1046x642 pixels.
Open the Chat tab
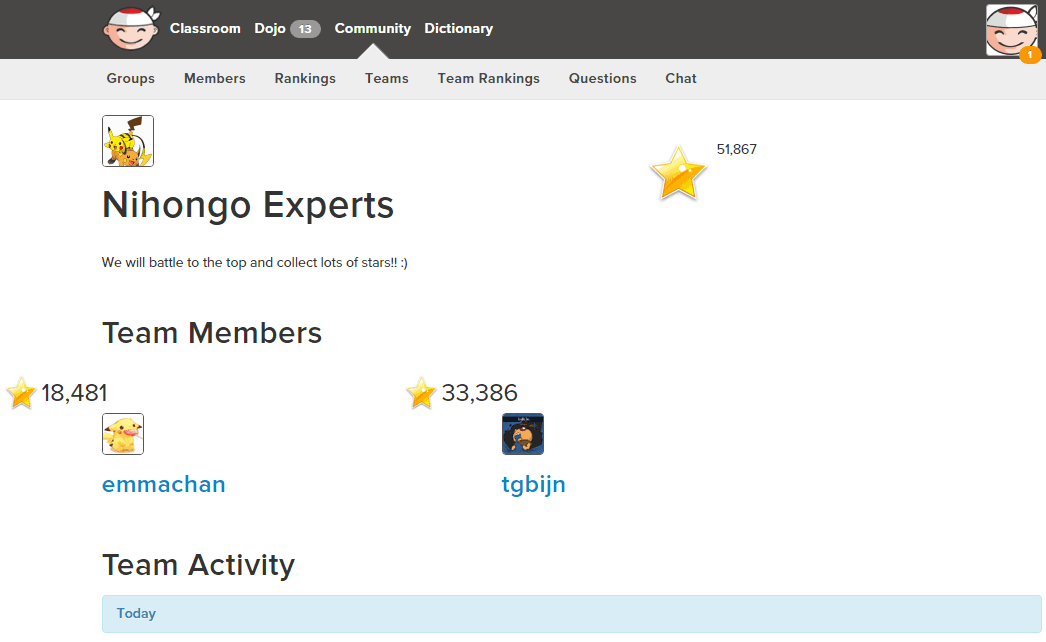pos(680,79)
